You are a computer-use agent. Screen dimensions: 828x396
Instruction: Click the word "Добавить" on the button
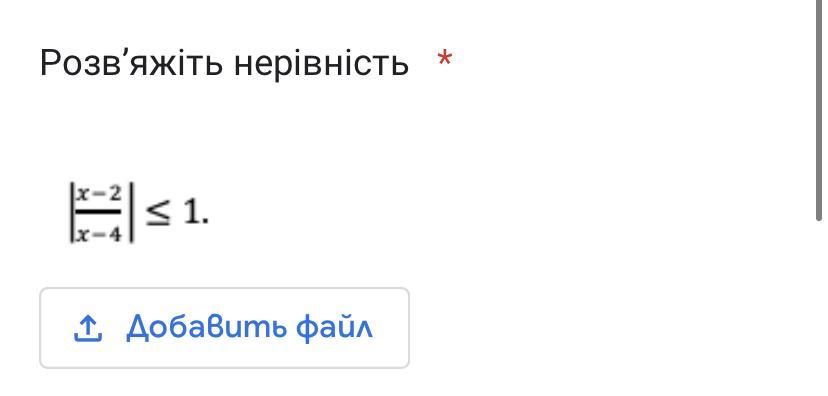pos(207,327)
